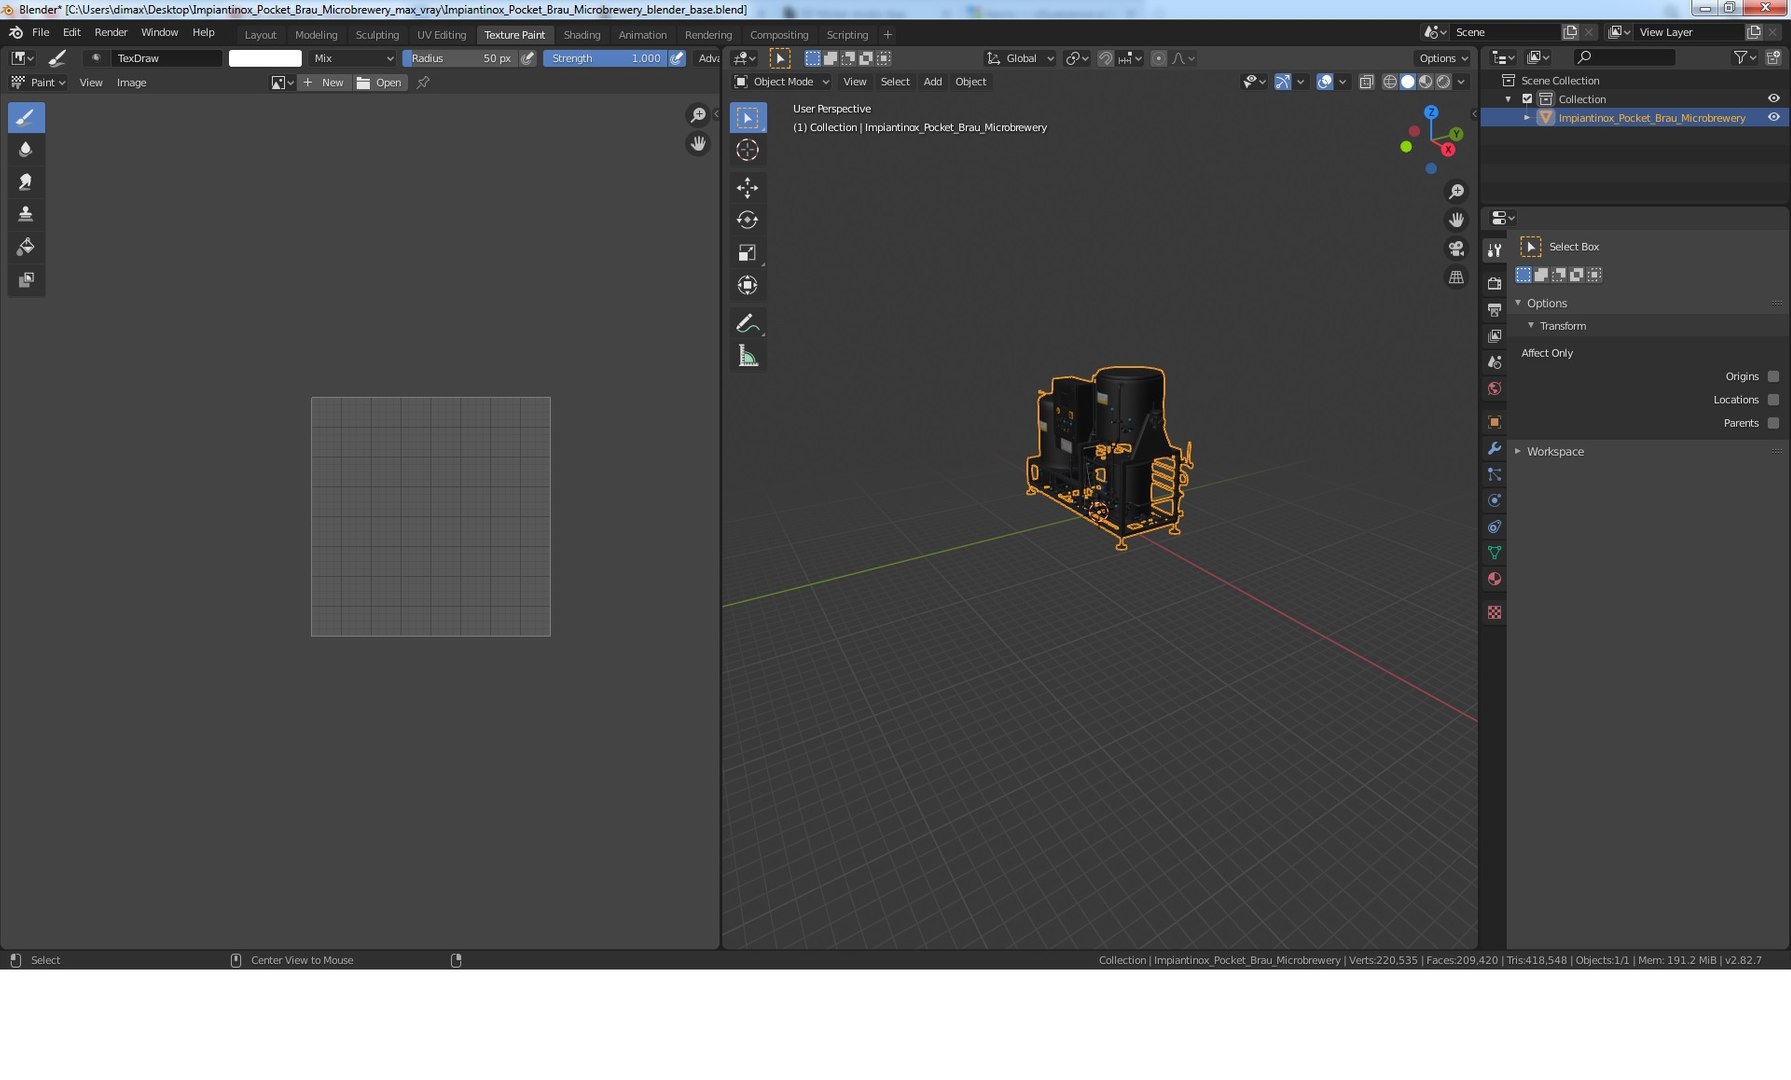This screenshot has width=1791, height=1080.
Task: Open the Object Mode dropdown
Action: 782,82
